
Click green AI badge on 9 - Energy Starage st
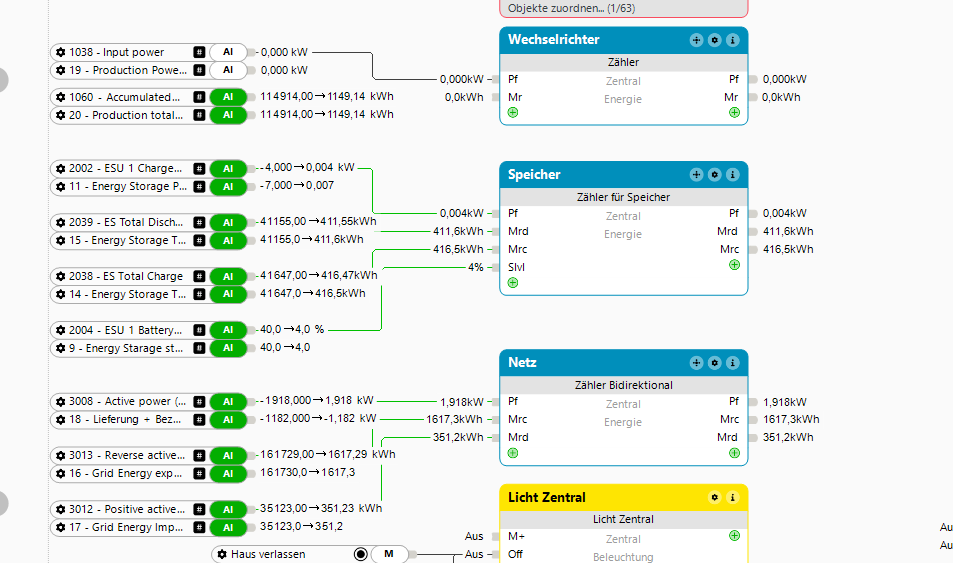tap(228, 348)
